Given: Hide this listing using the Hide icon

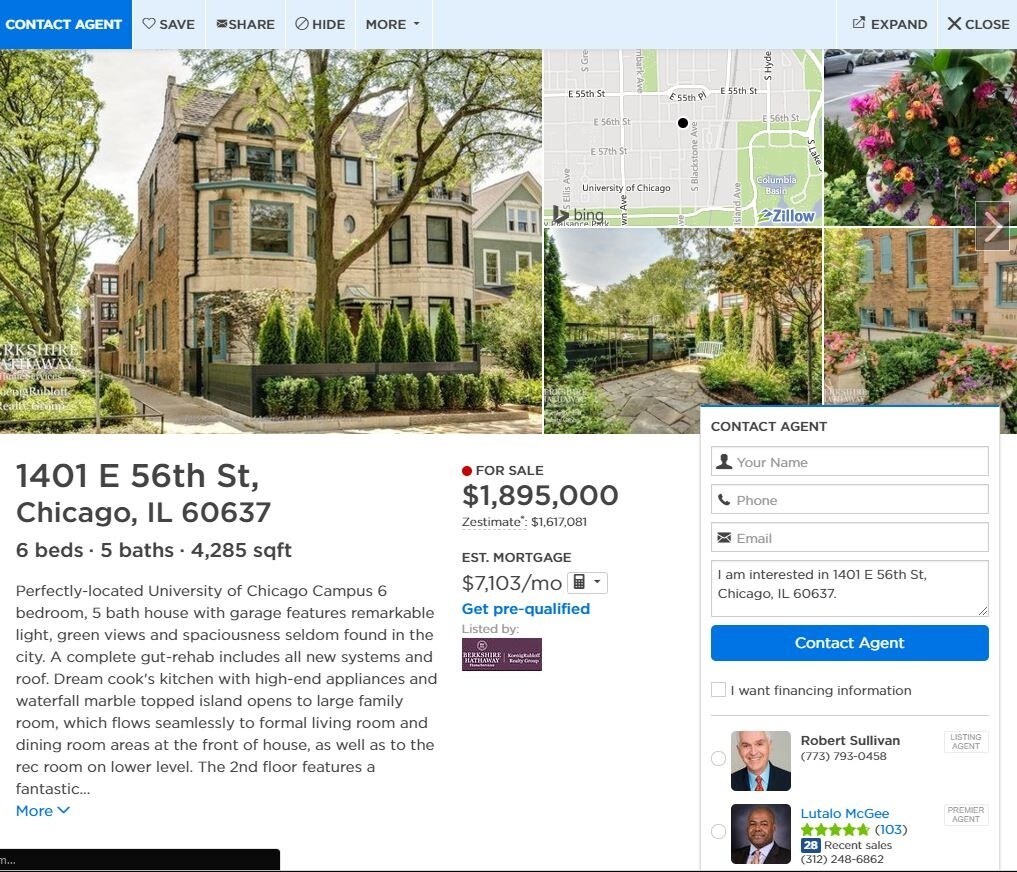Looking at the screenshot, I should pos(320,24).
